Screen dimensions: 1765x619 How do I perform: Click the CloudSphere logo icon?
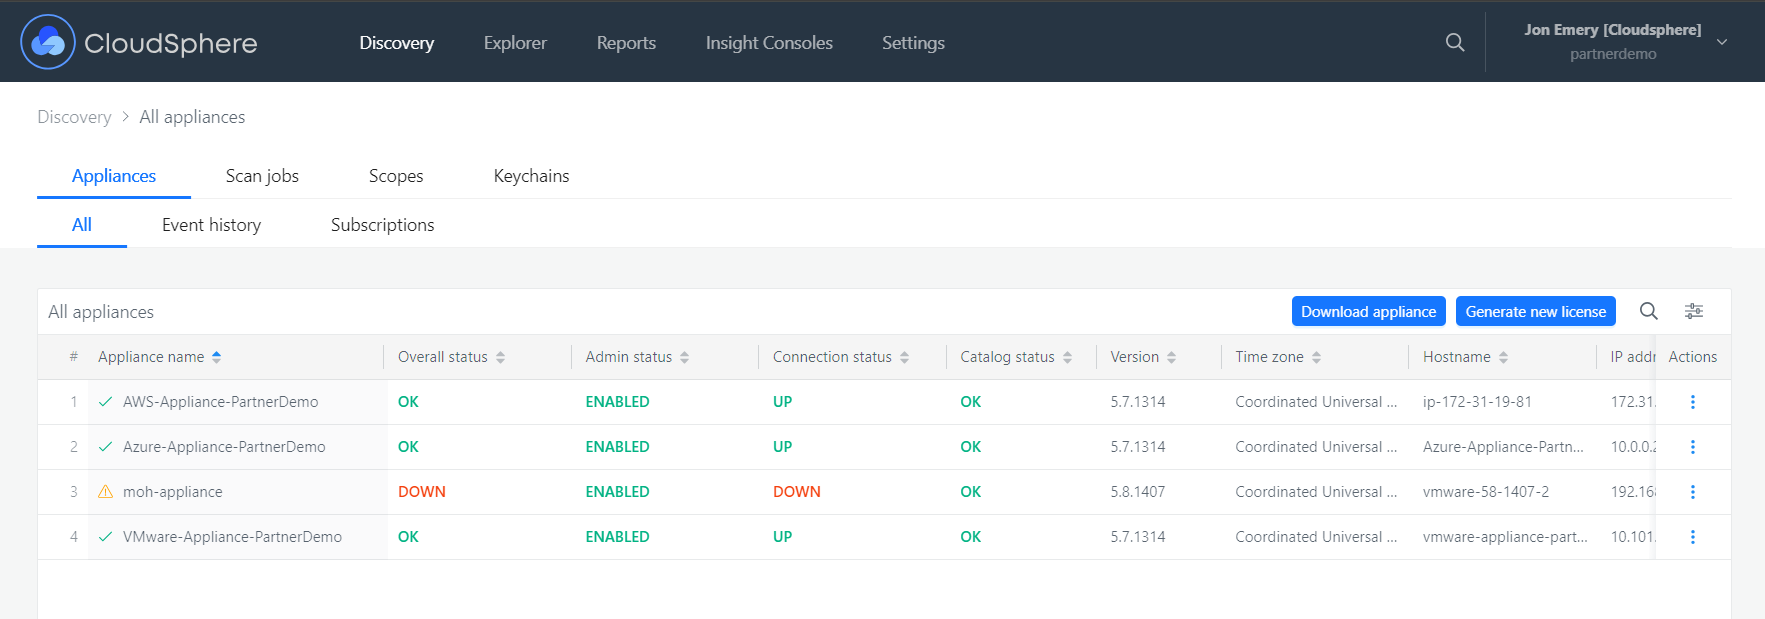pos(48,42)
